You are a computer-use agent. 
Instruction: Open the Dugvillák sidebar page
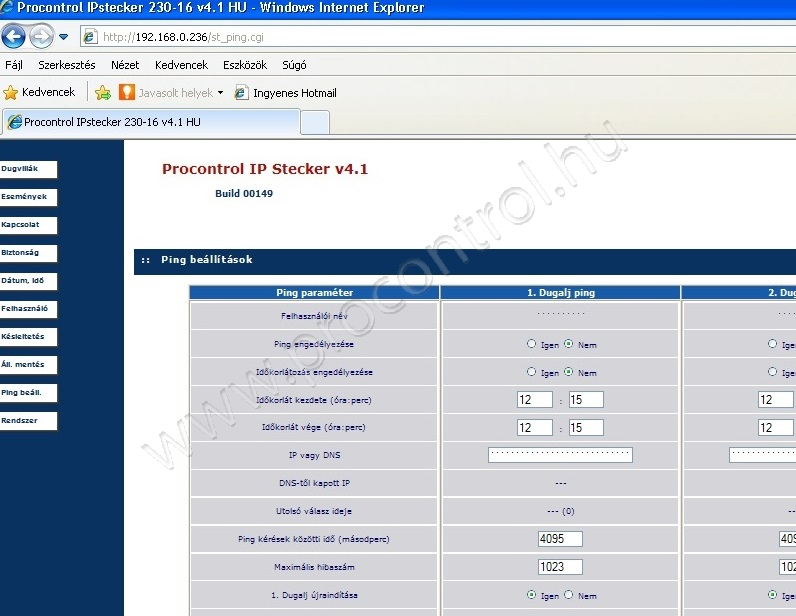coord(28,169)
